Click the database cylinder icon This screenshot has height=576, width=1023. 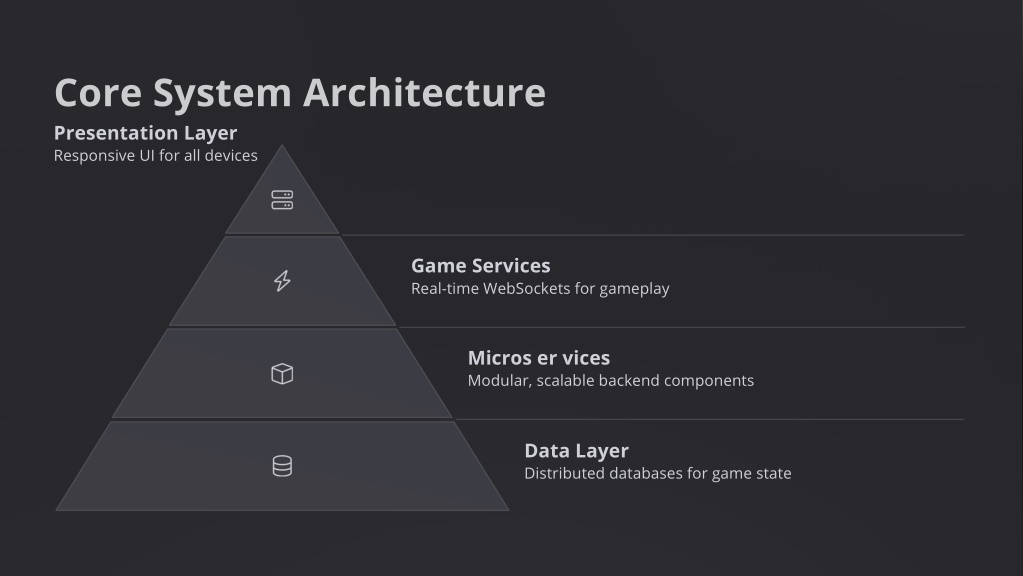coord(282,466)
